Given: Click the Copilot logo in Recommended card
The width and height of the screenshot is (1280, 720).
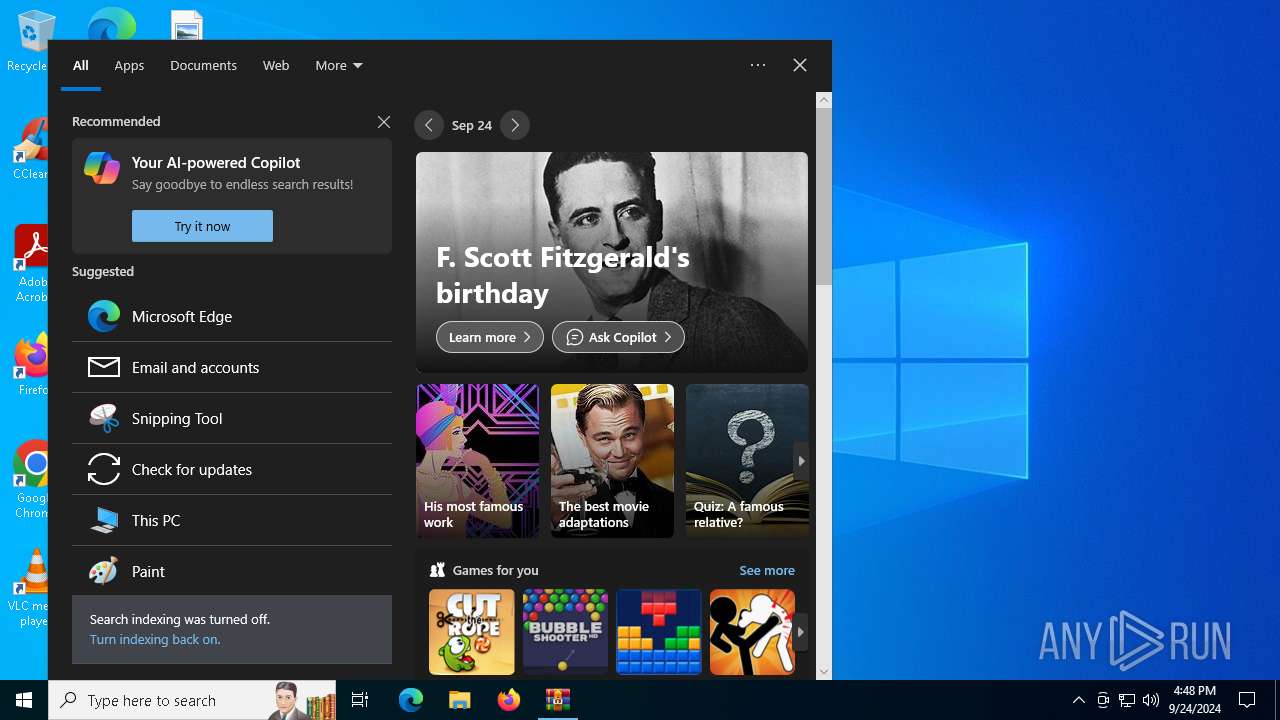Looking at the screenshot, I should (x=102, y=168).
